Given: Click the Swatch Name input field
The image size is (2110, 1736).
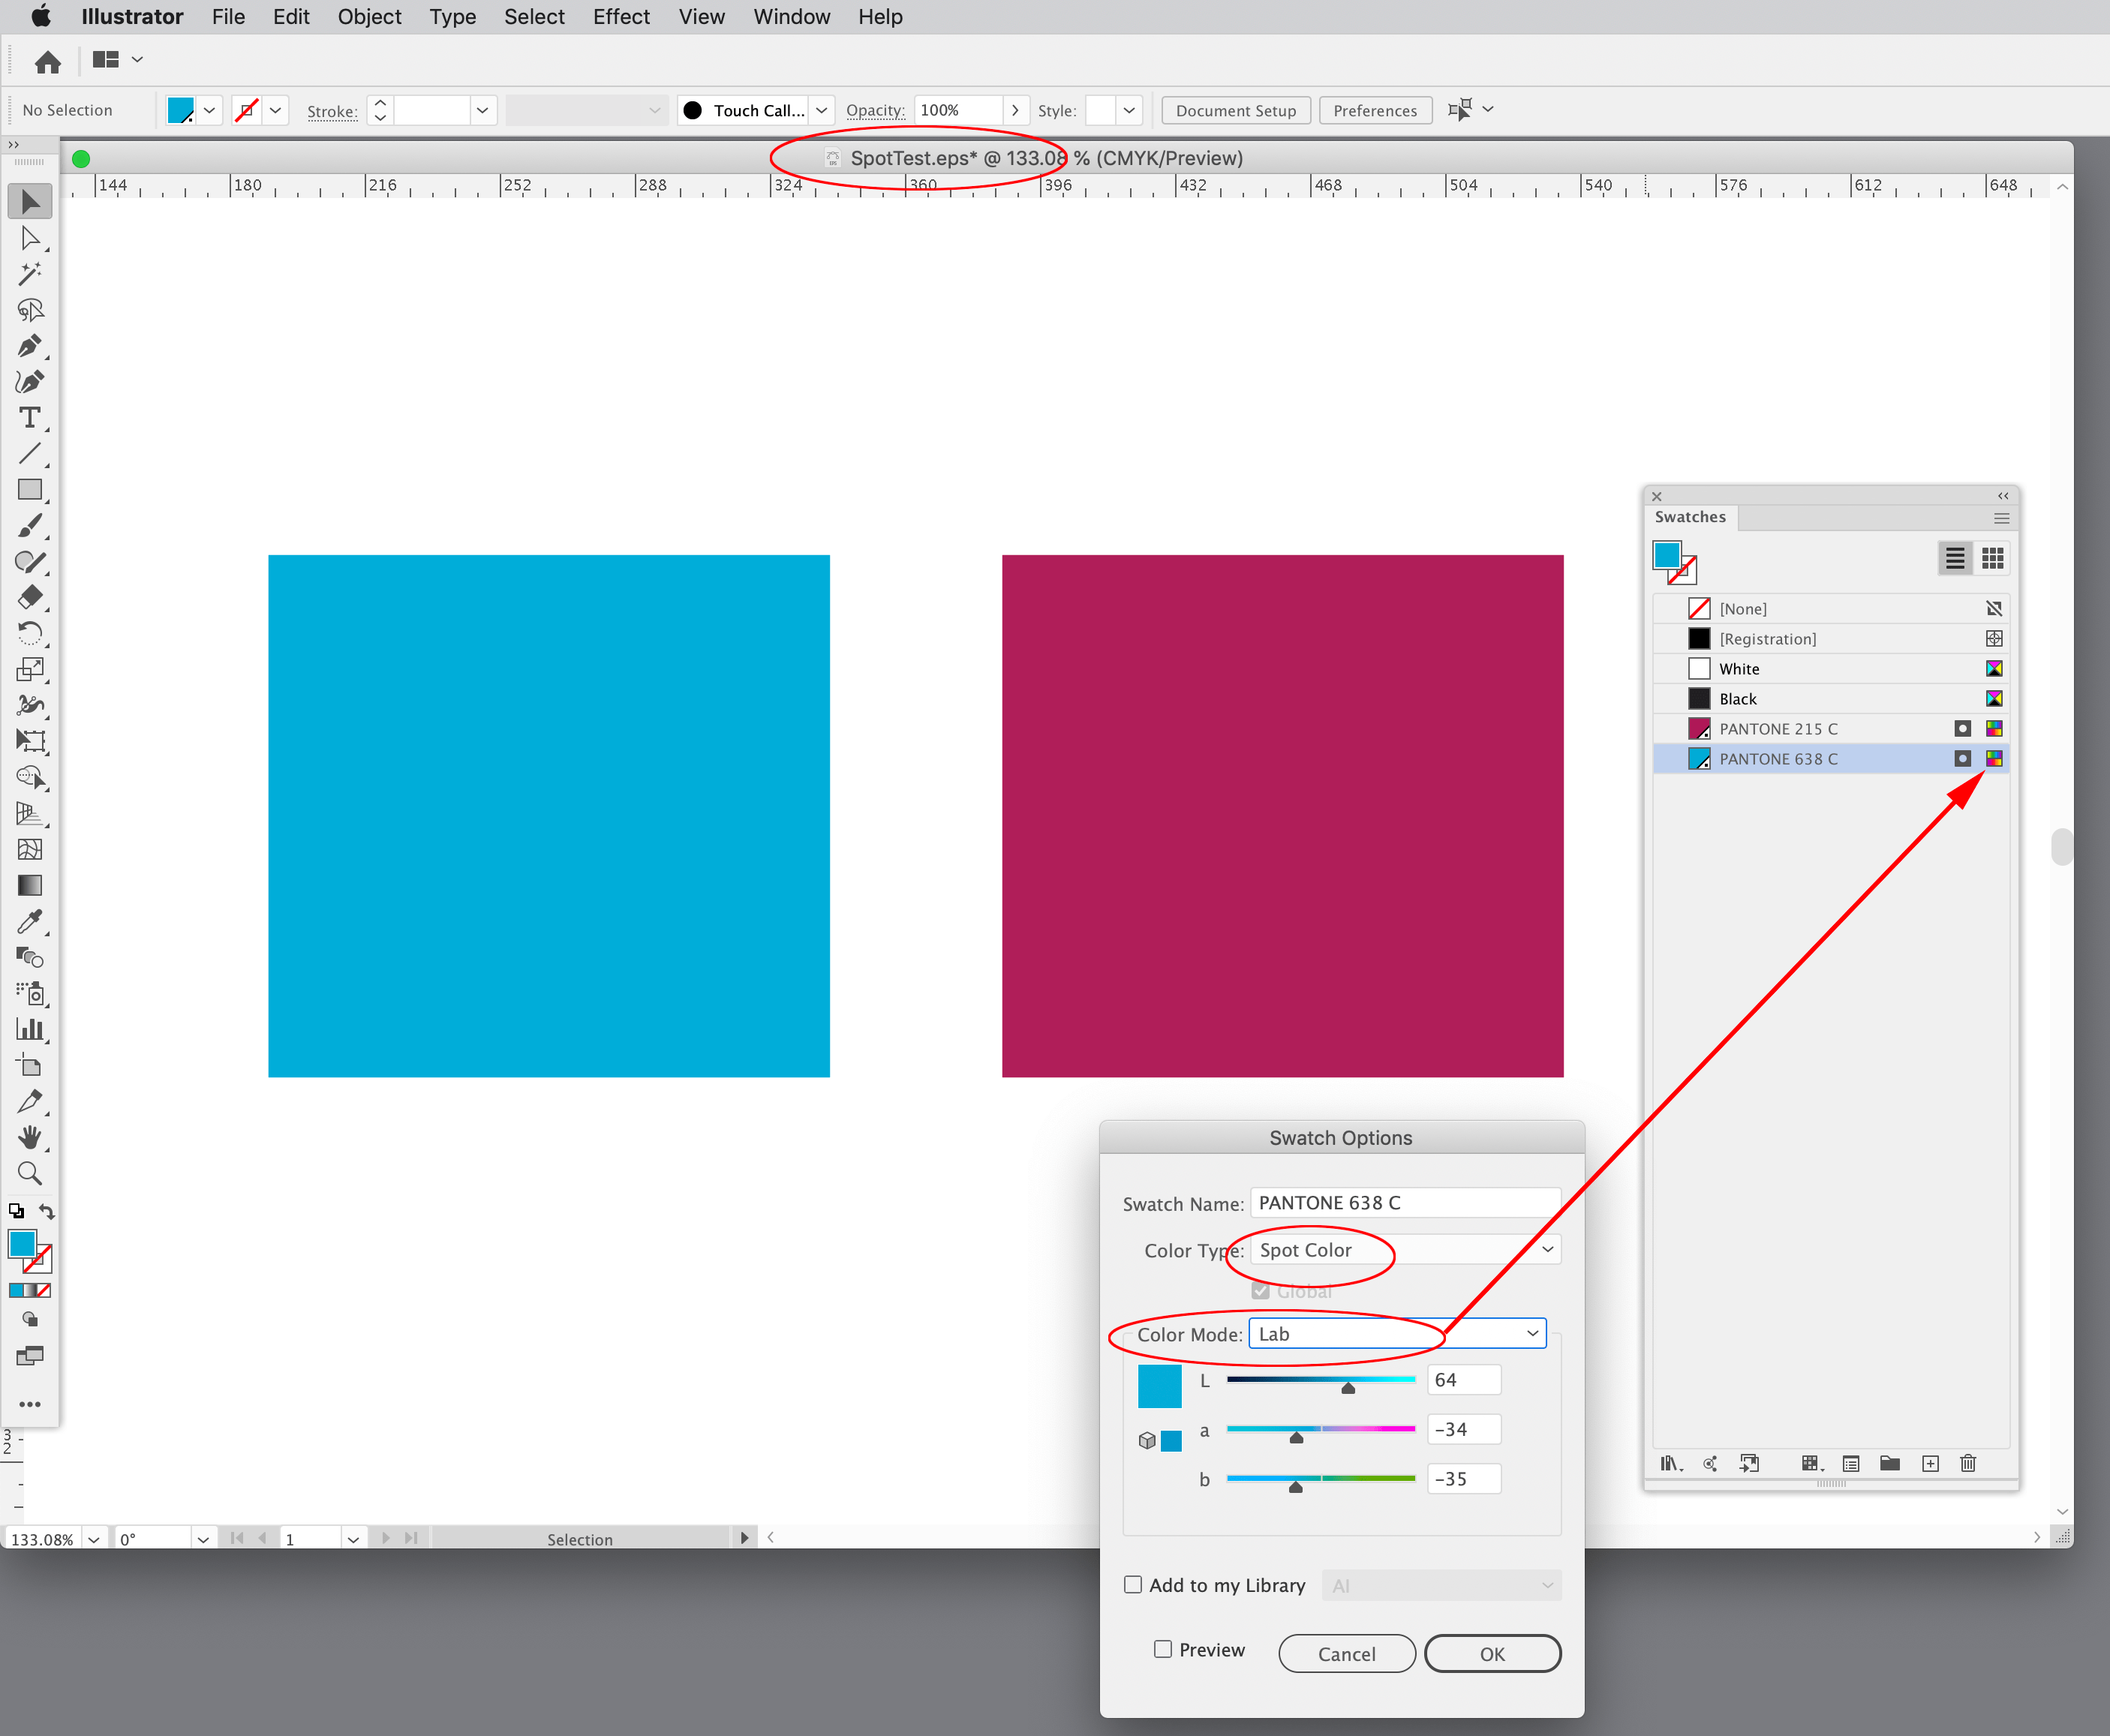Looking at the screenshot, I should [x=1403, y=1202].
